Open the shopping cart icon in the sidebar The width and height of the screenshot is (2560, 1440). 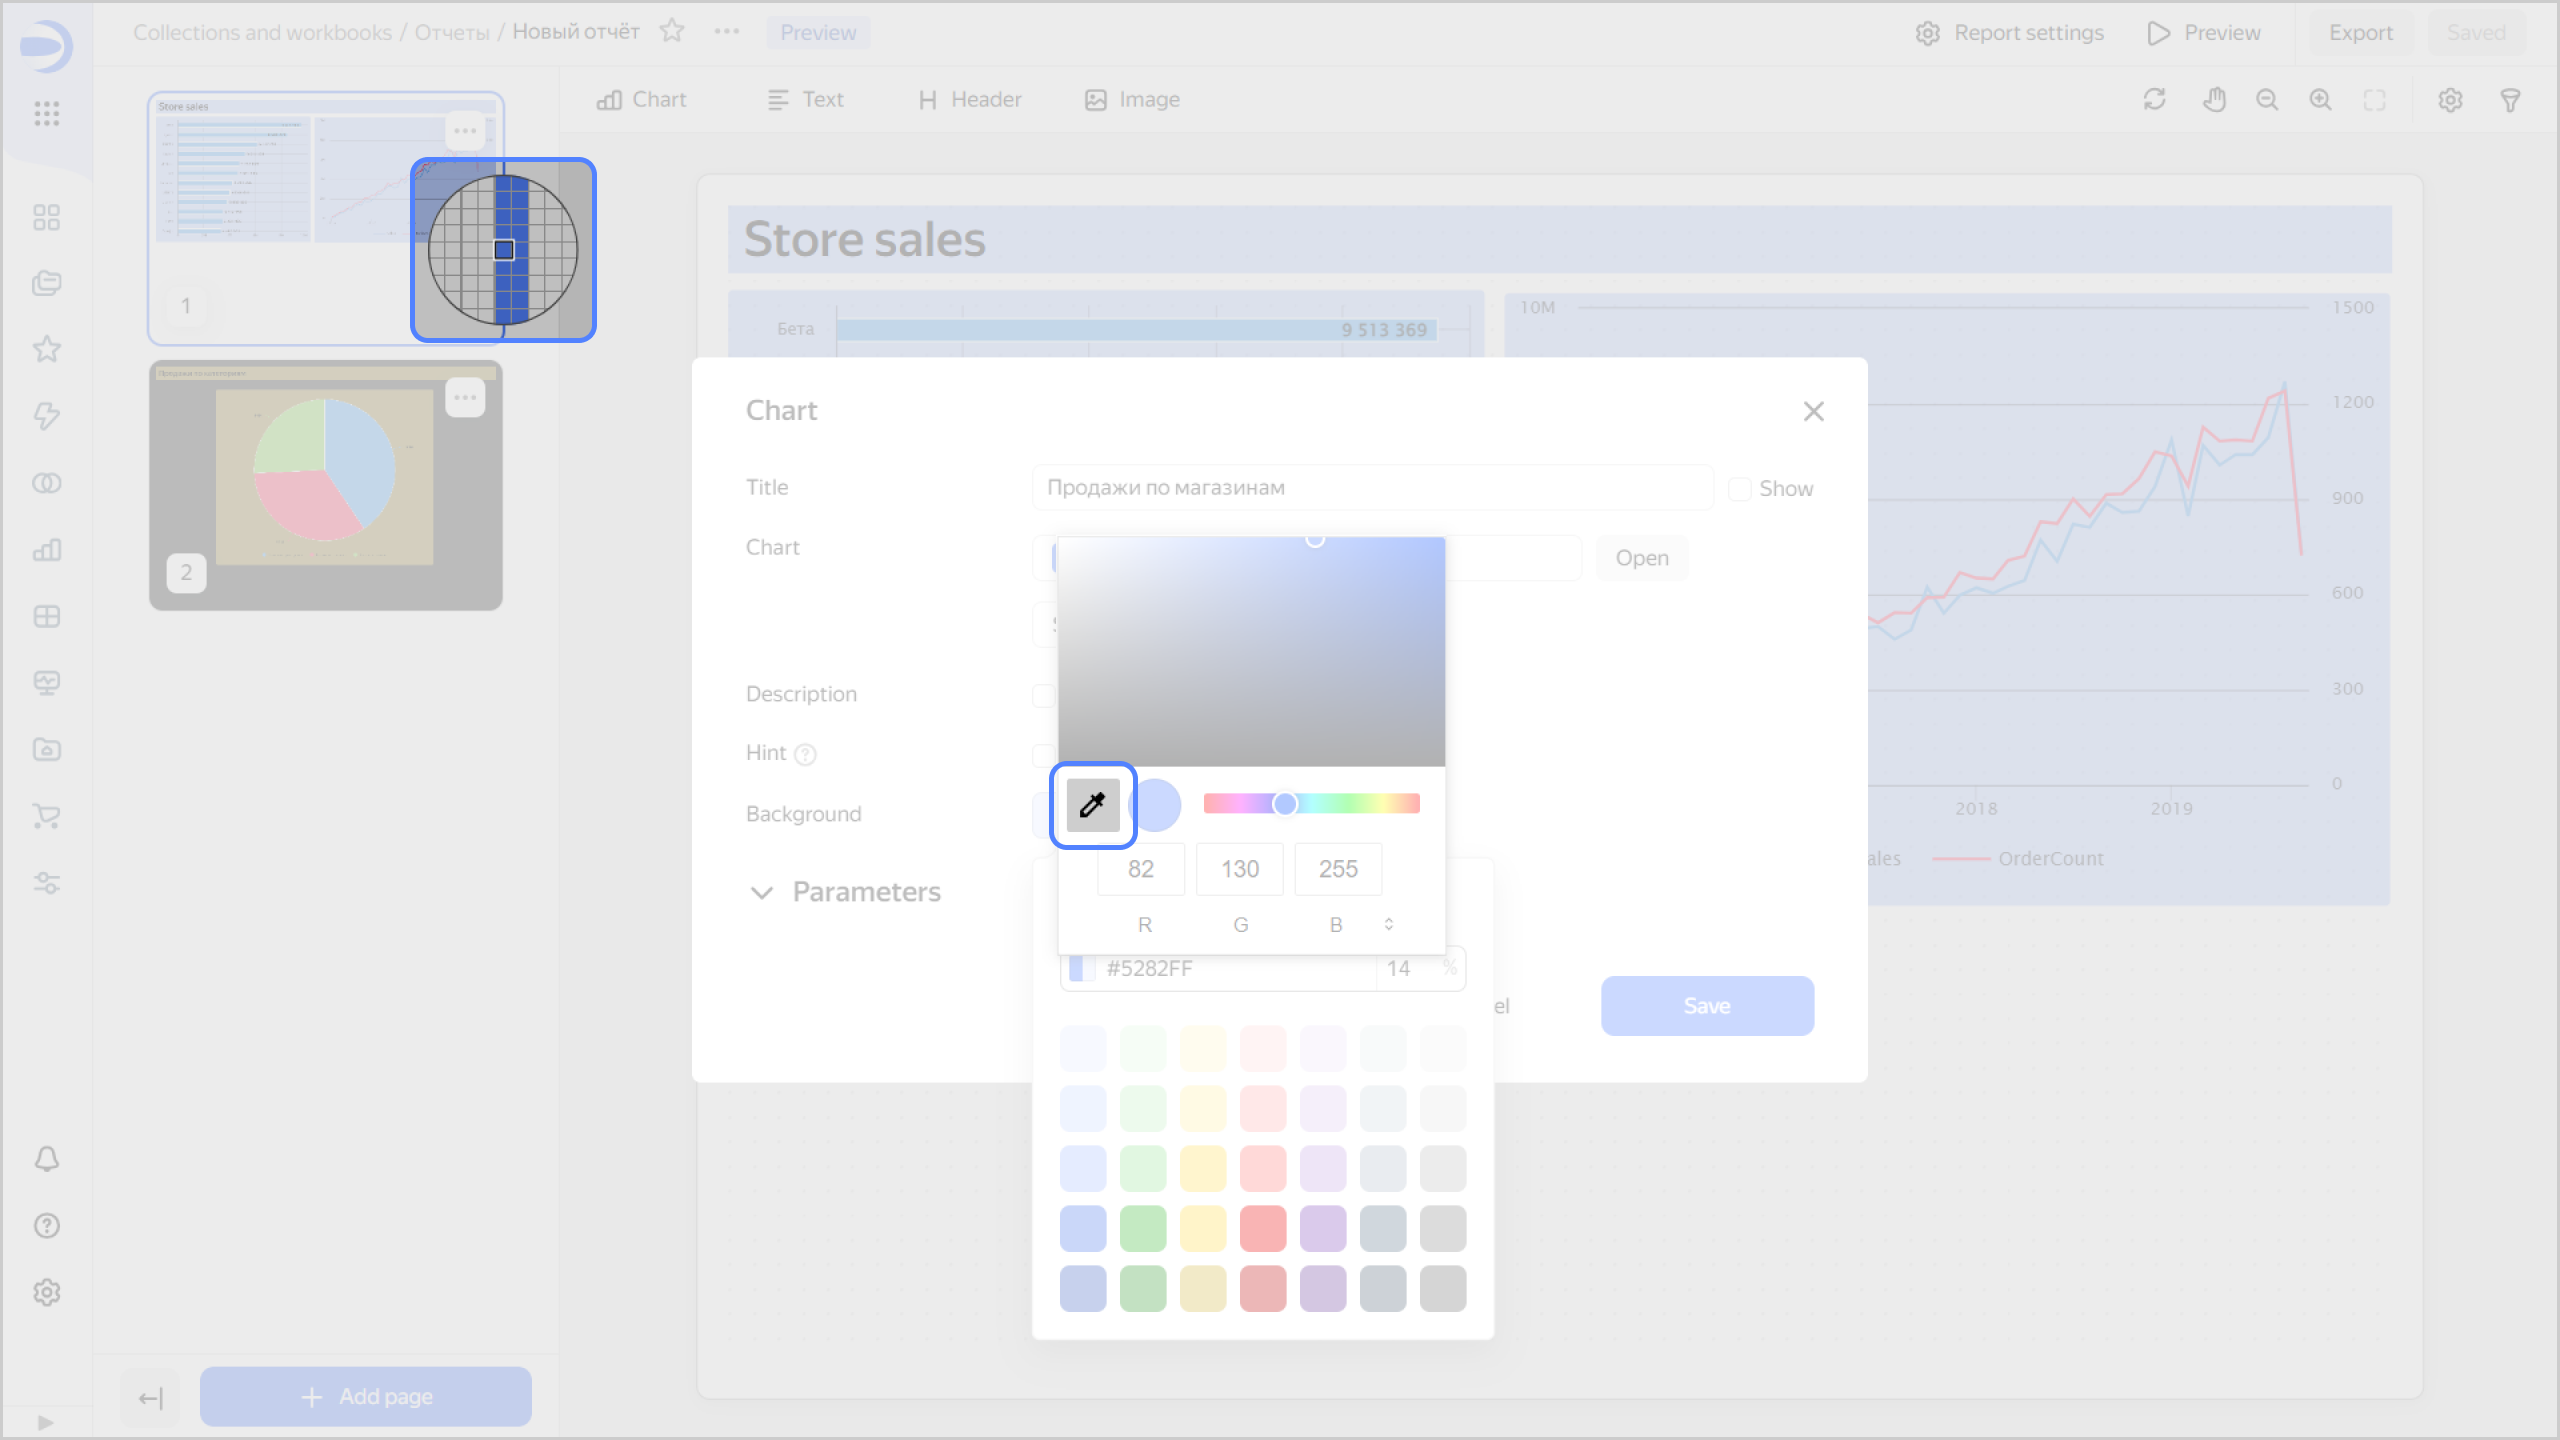46,816
